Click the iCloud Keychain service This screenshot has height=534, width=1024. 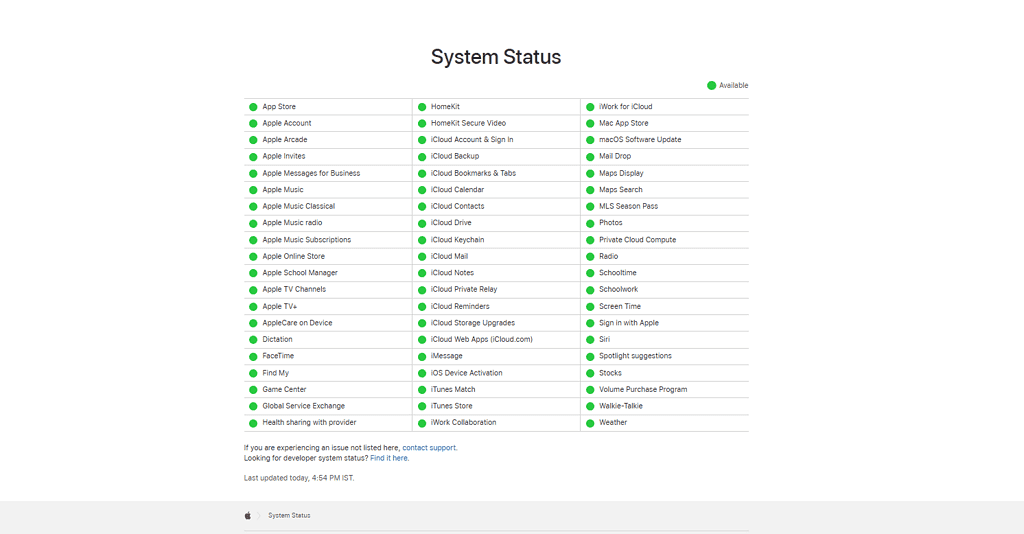pos(457,240)
